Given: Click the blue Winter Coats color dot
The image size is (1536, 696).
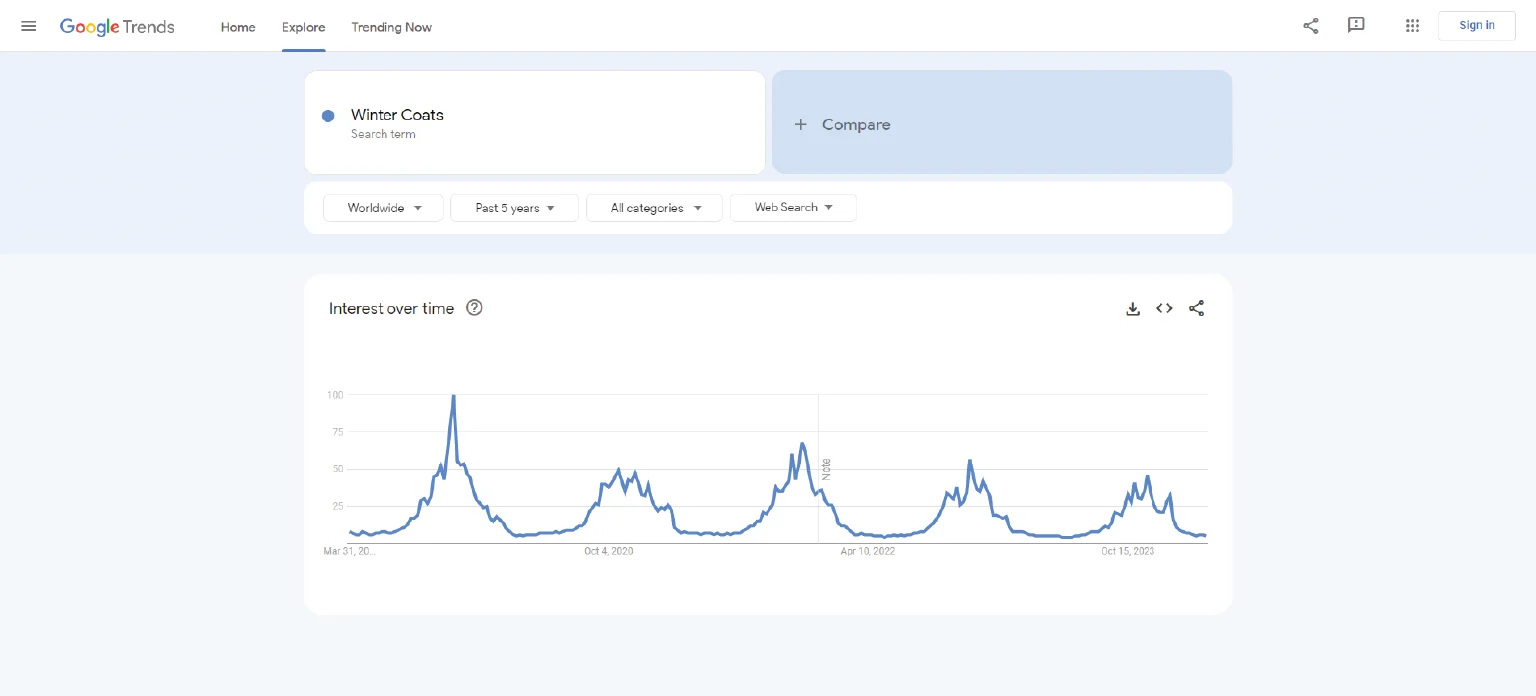Looking at the screenshot, I should (x=328, y=116).
